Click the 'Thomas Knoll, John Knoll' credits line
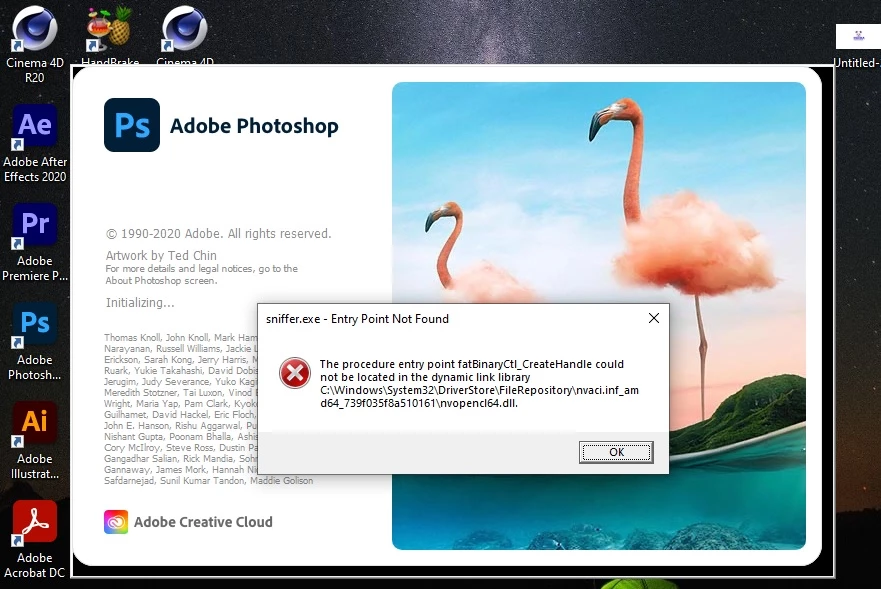Screen dimensions: 881x589 coord(180,337)
